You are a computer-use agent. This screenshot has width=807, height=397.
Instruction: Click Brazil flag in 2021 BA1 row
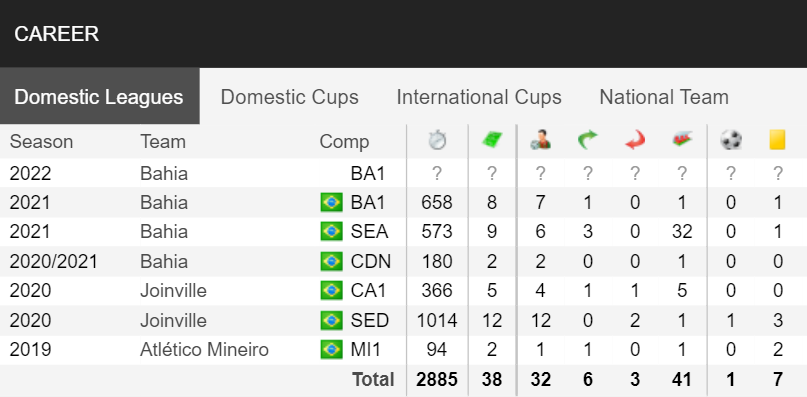coord(331,202)
